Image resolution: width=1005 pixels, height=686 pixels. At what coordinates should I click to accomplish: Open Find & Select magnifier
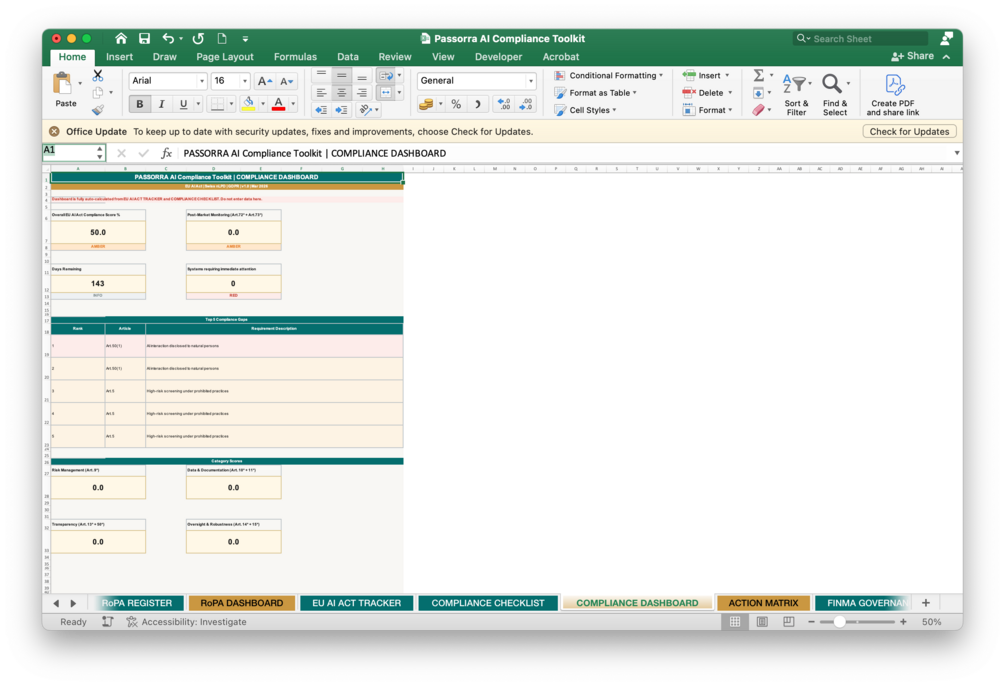[835, 94]
